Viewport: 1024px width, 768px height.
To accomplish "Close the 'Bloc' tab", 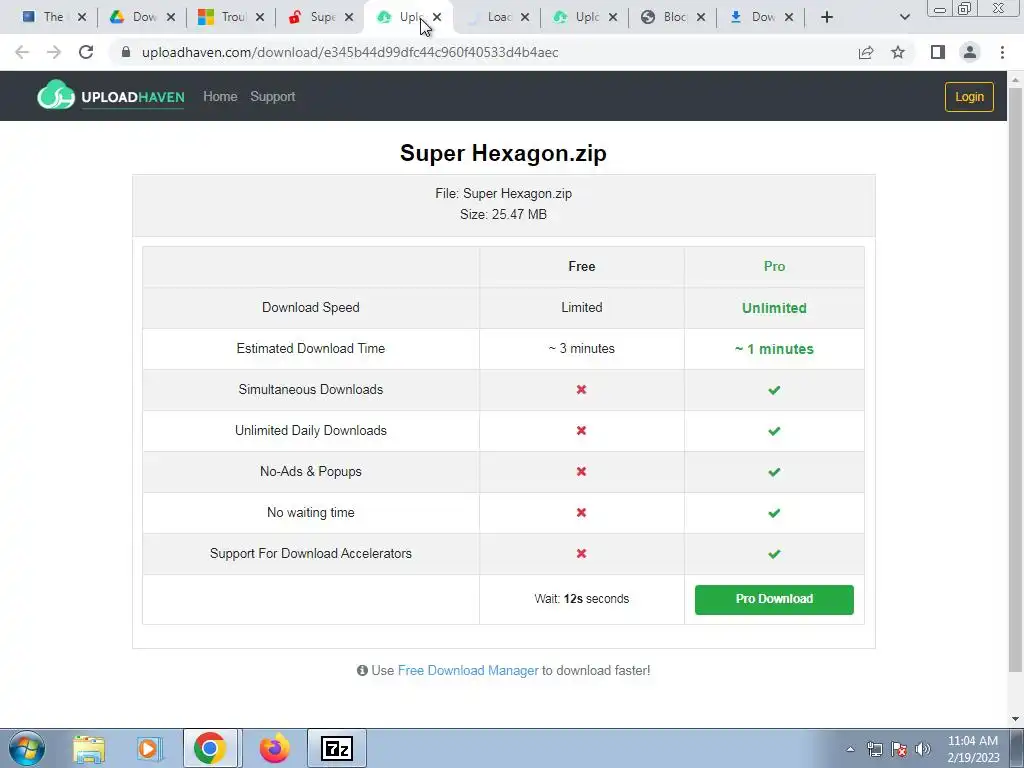I will 701,17.
